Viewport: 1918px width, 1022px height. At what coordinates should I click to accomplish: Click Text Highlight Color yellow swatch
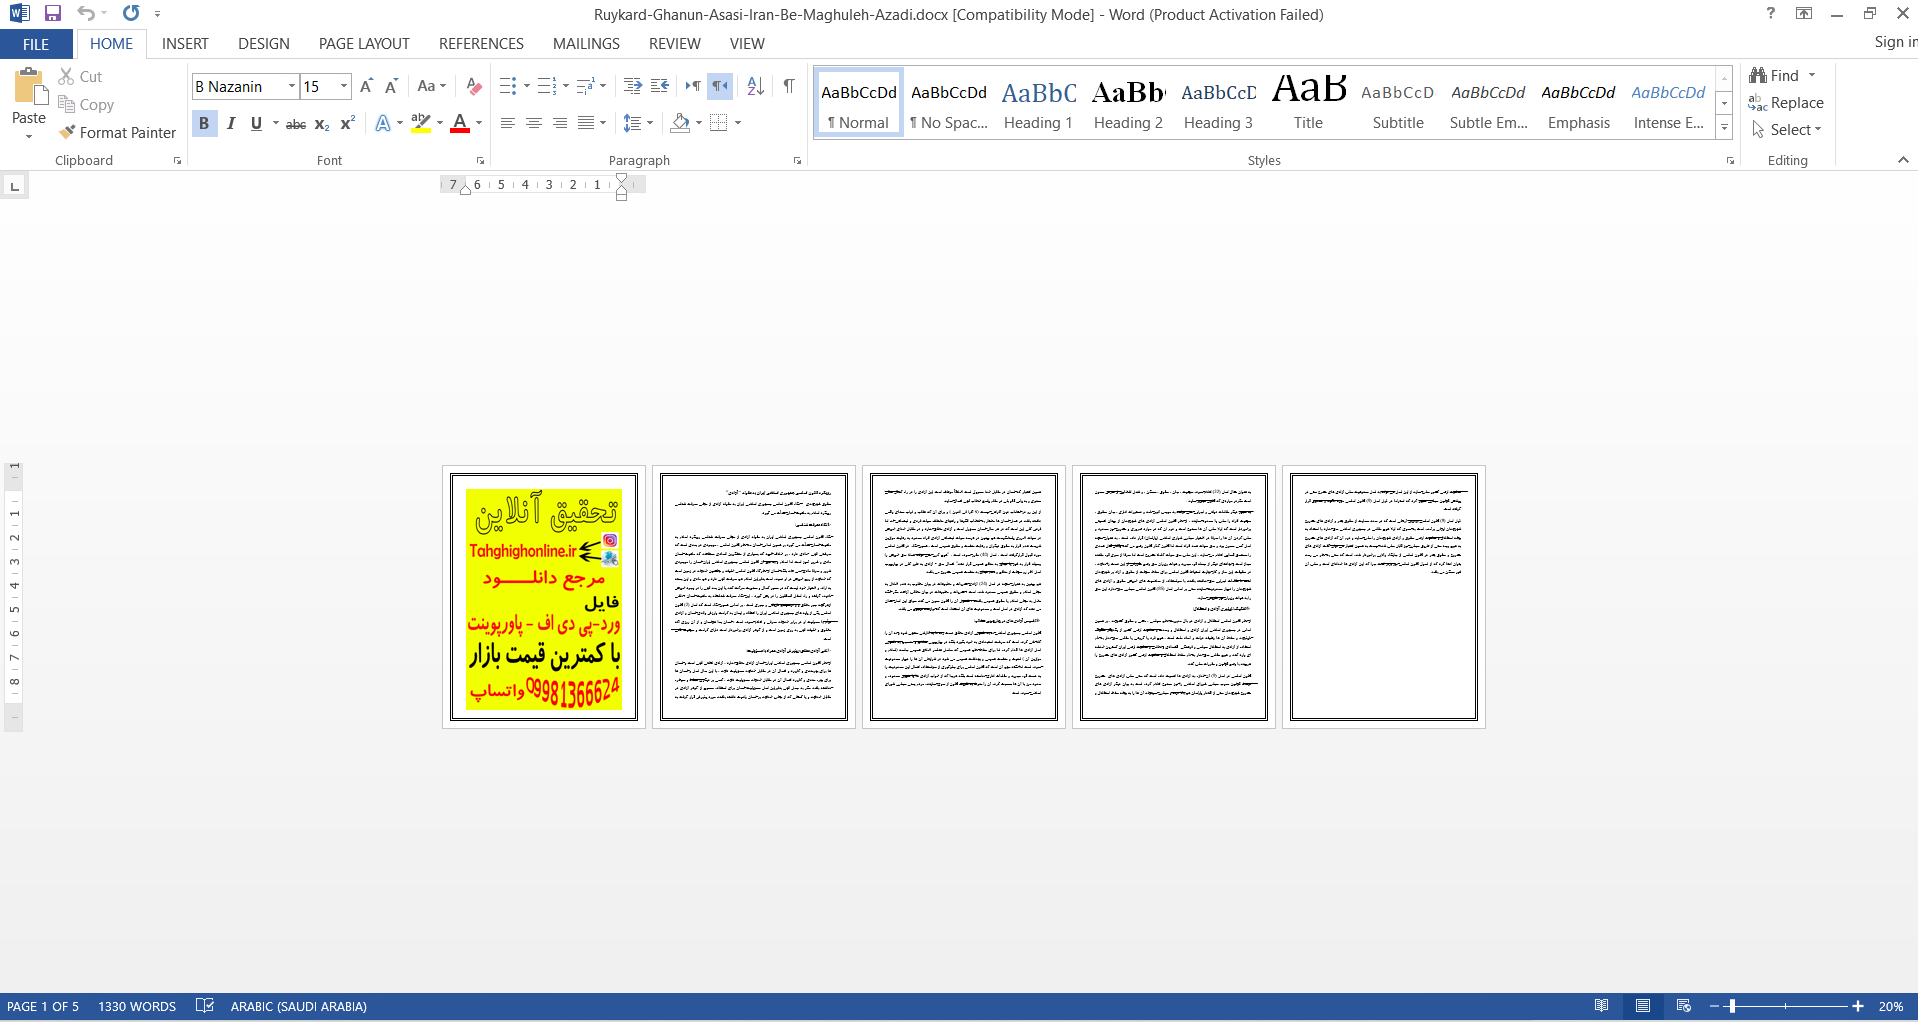(421, 123)
